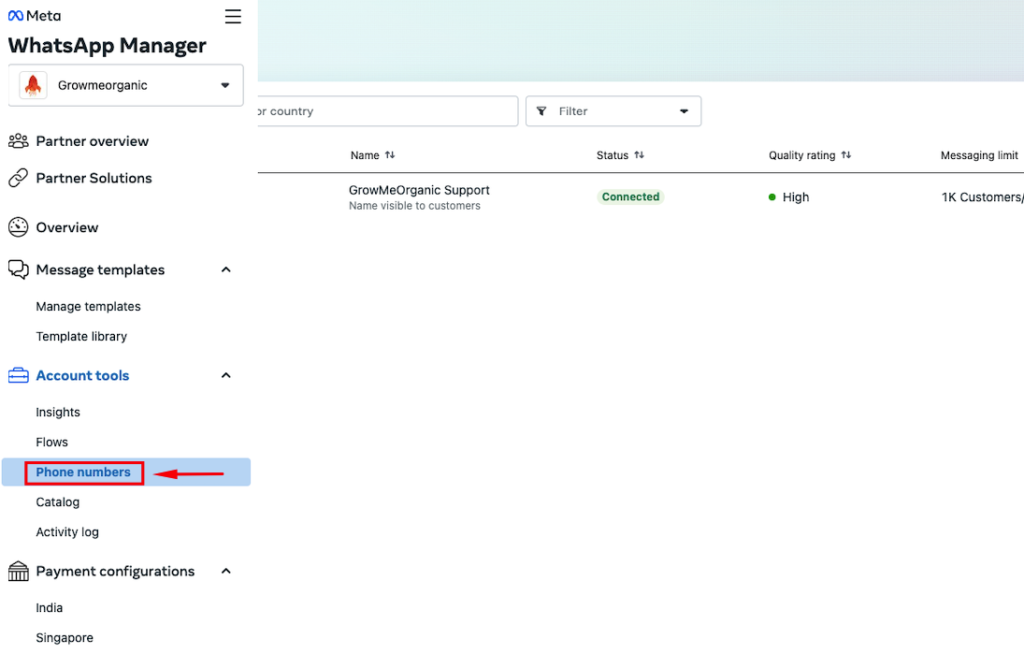1024x654 pixels.
Task: Click the High quality rating
Action: (x=789, y=197)
